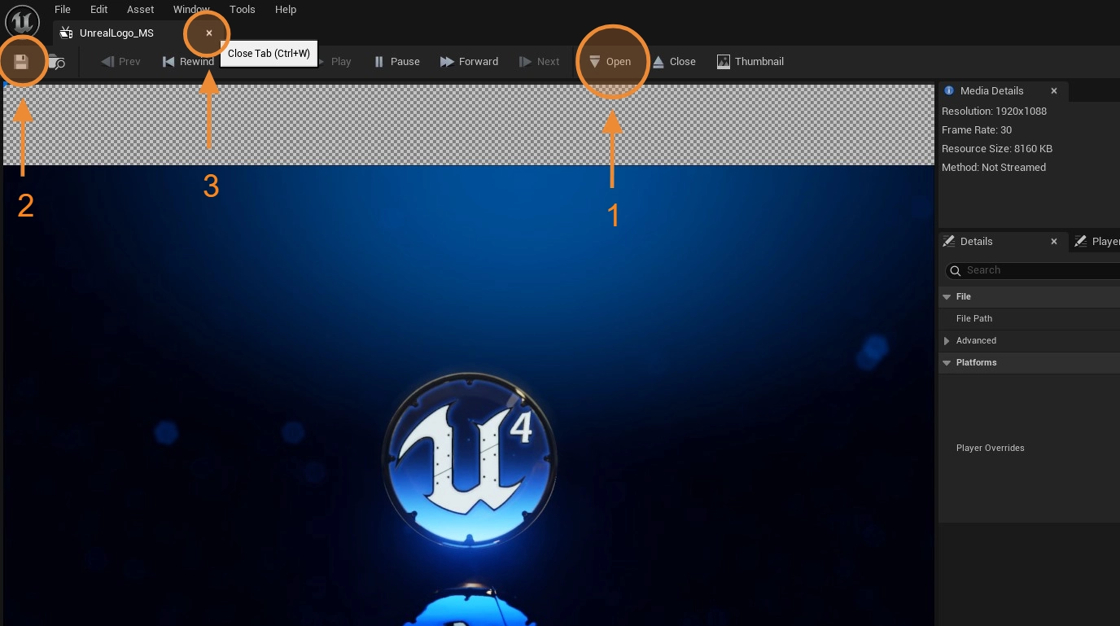Collapse the File section
This screenshot has width=1120, height=626.
[x=946, y=297]
